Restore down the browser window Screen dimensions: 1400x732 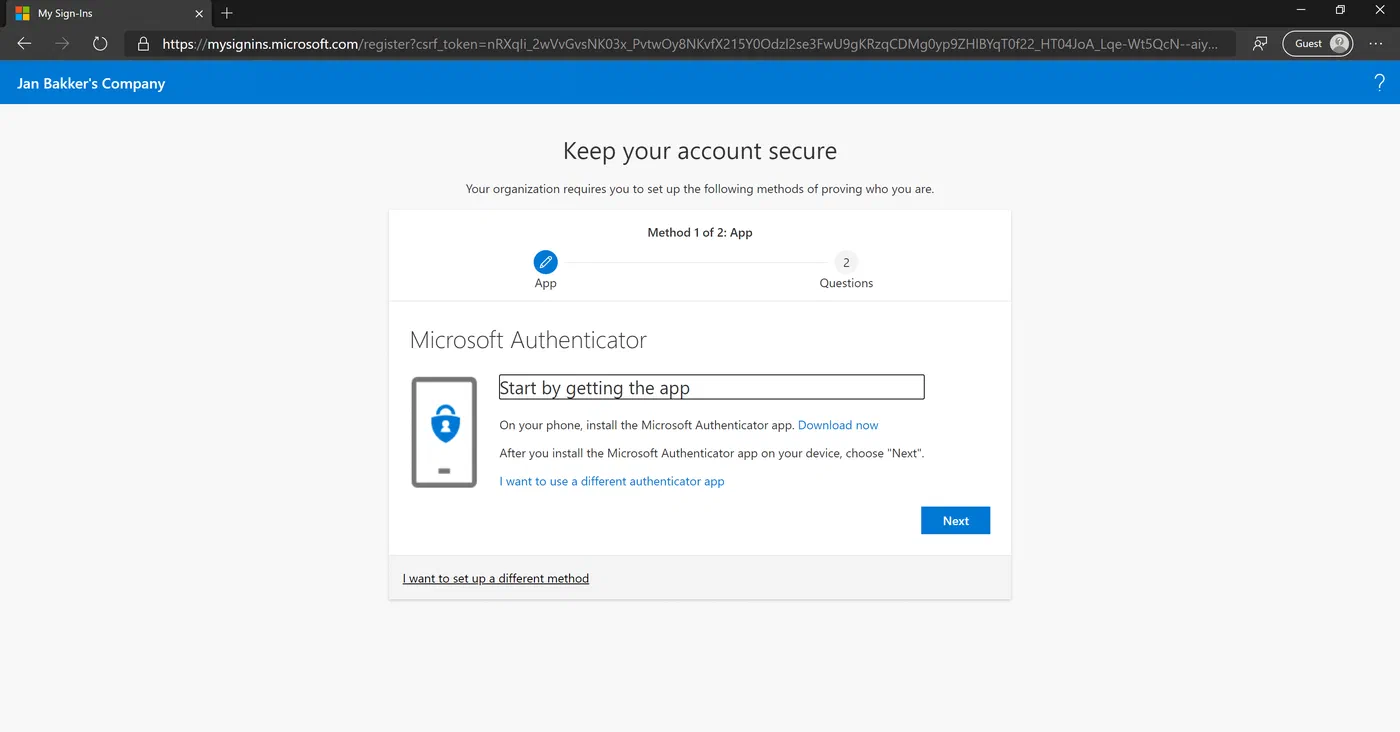pos(1340,11)
